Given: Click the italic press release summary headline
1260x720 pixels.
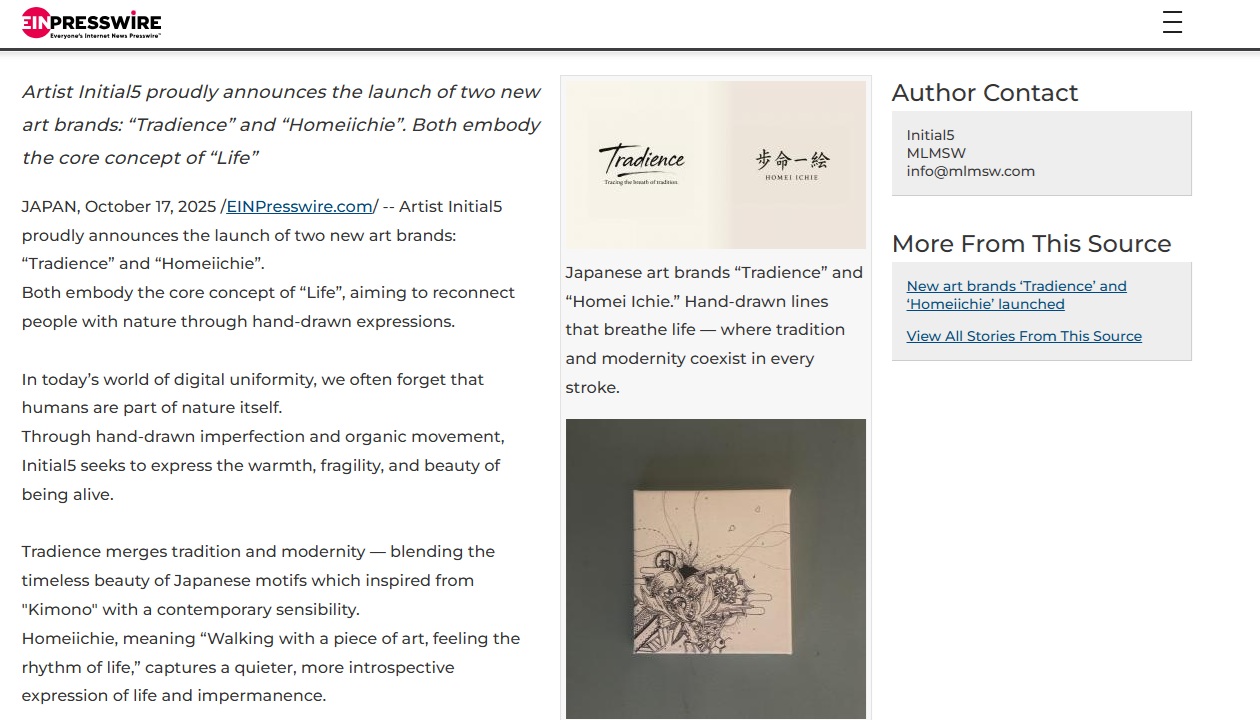Looking at the screenshot, I should [x=281, y=125].
